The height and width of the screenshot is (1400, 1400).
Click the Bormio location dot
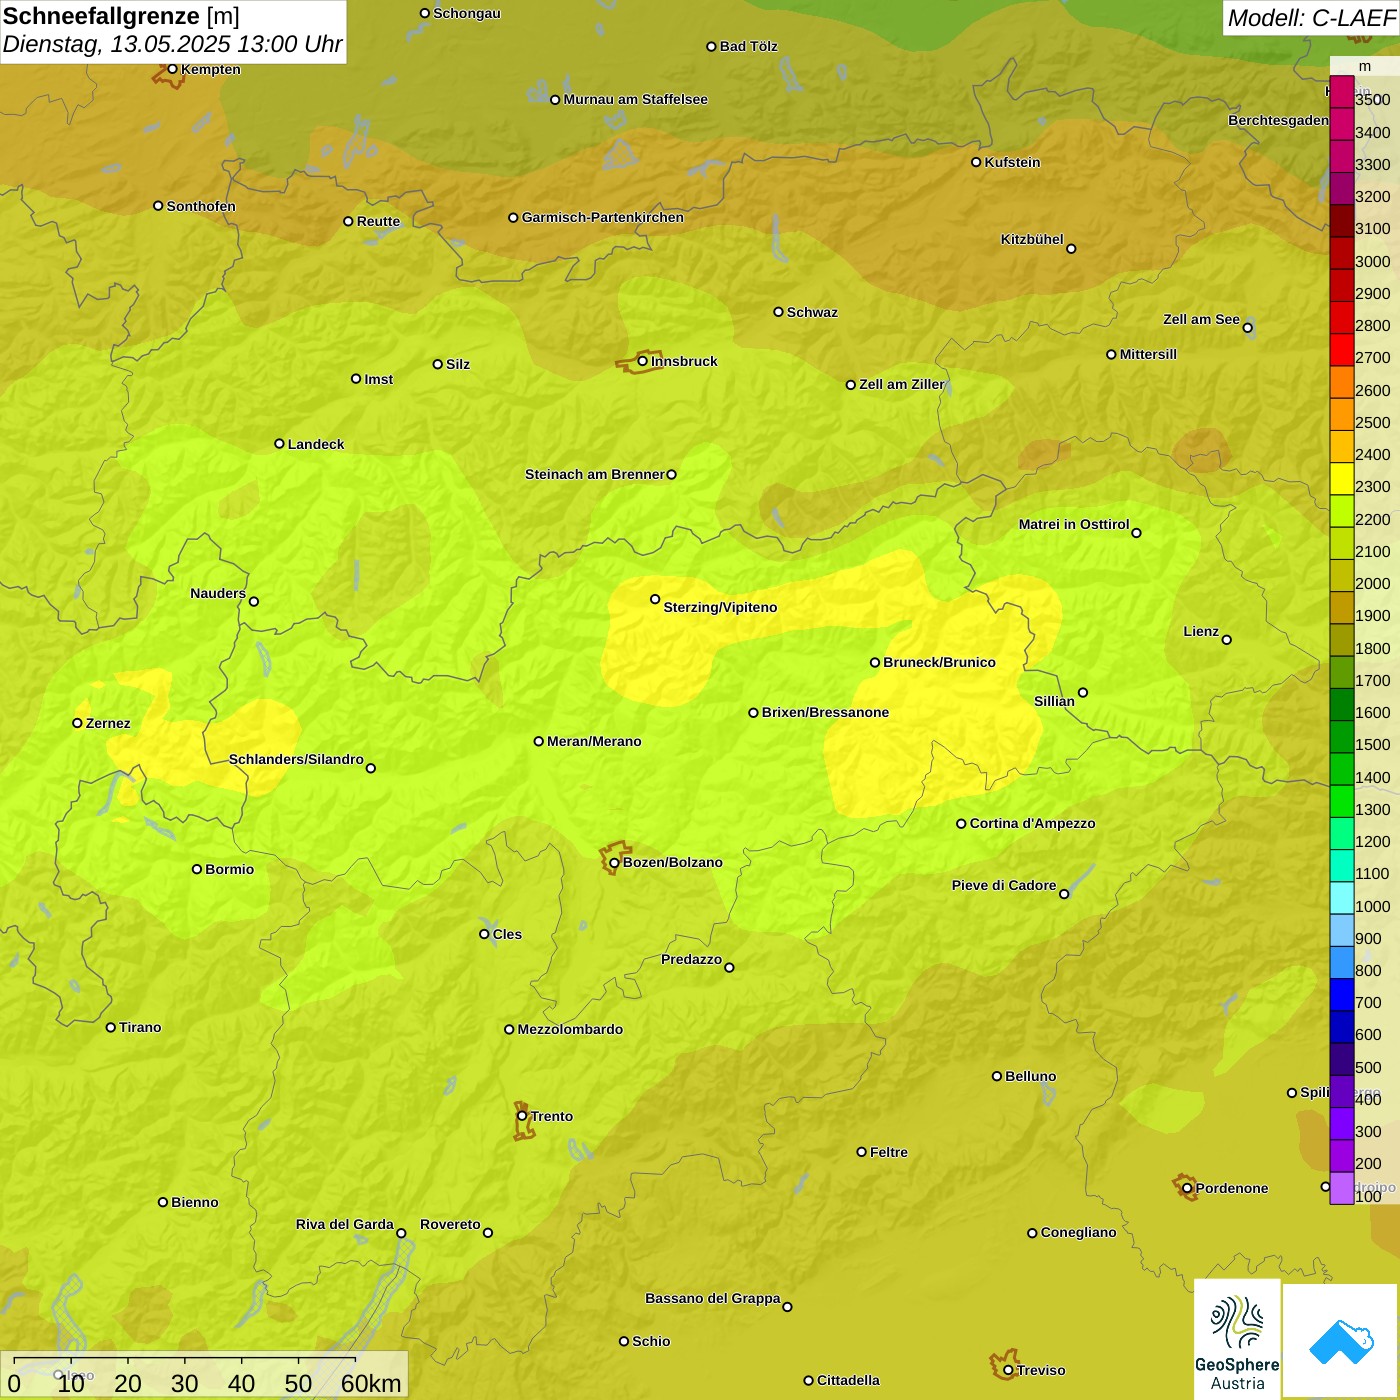point(197,869)
